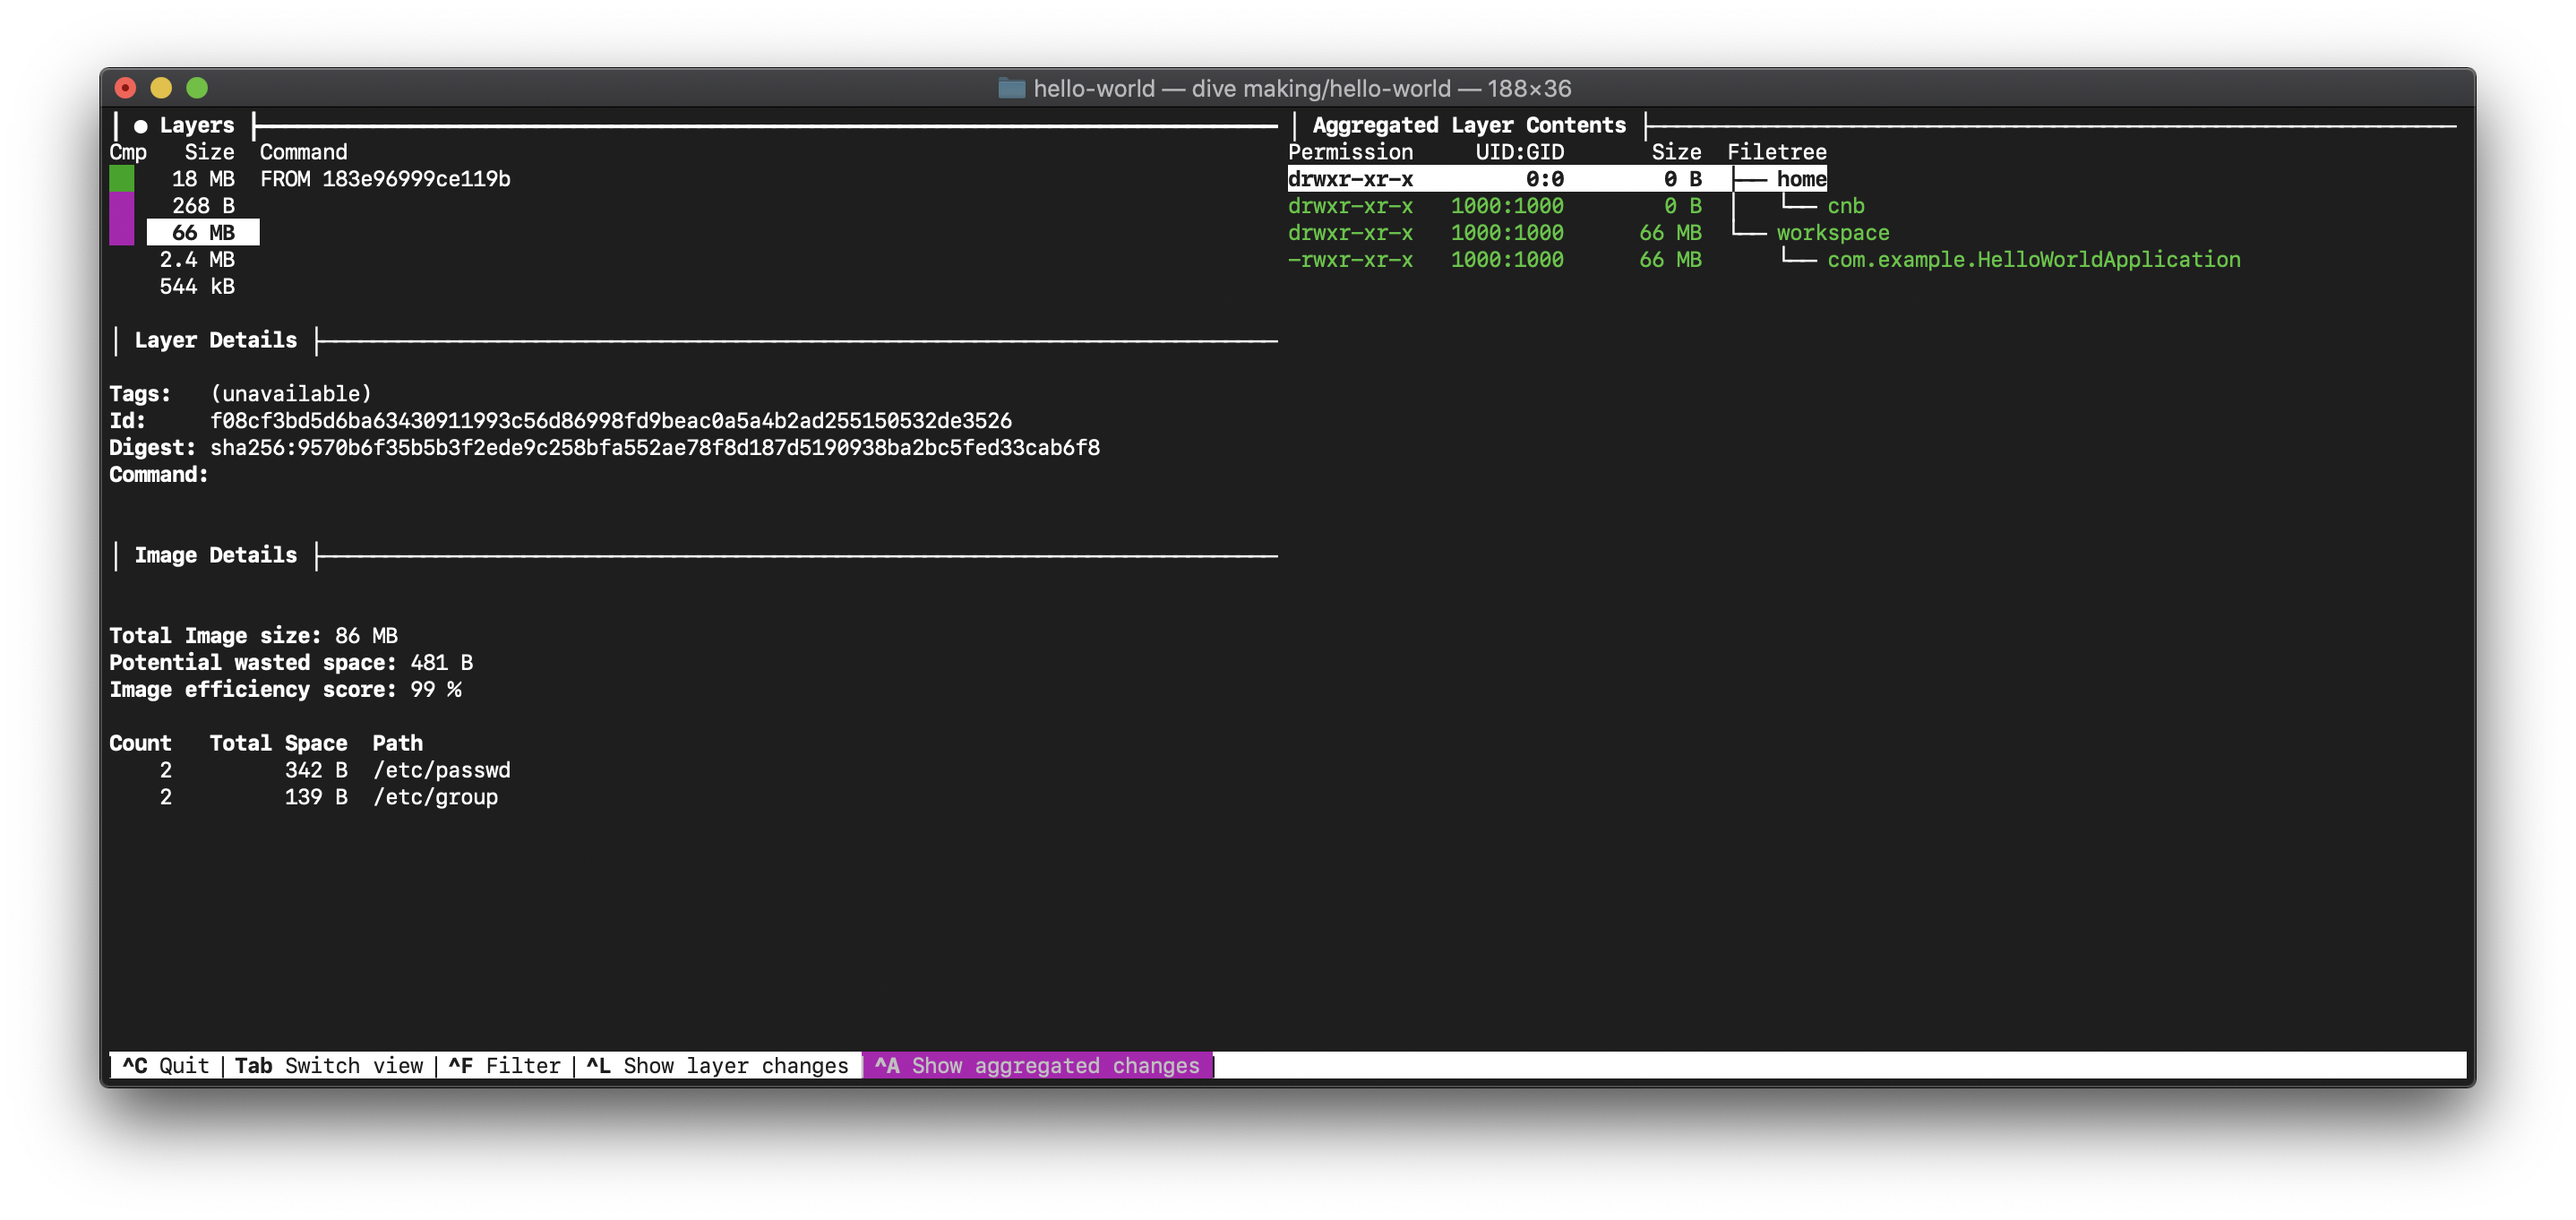This screenshot has height=1220, width=2576.
Task: Click the purple Cmp indicator block
Action: (121, 219)
